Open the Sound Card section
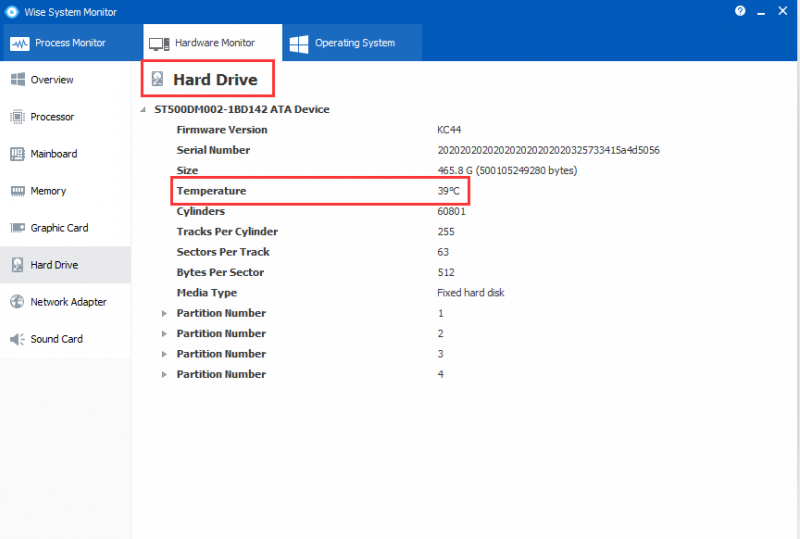This screenshot has height=539, width=800. click(x=65, y=339)
